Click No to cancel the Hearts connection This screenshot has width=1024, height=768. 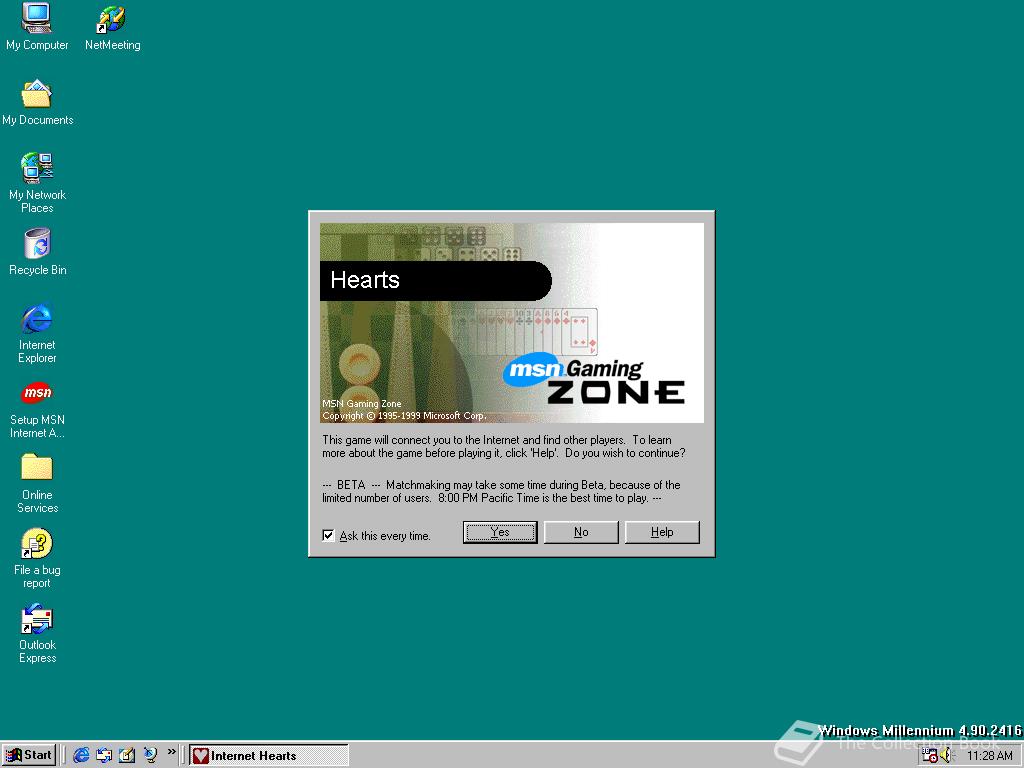[x=581, y=532]
